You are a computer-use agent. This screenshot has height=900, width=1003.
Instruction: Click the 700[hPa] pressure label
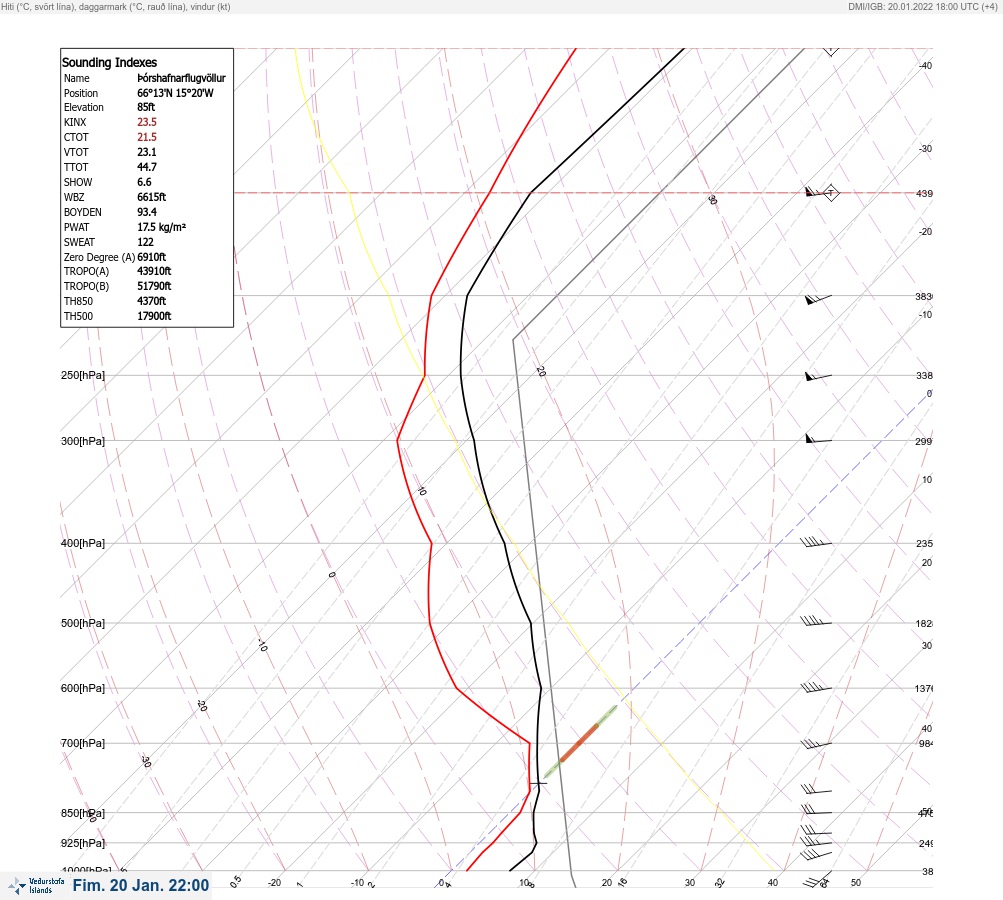pos(83,743)
